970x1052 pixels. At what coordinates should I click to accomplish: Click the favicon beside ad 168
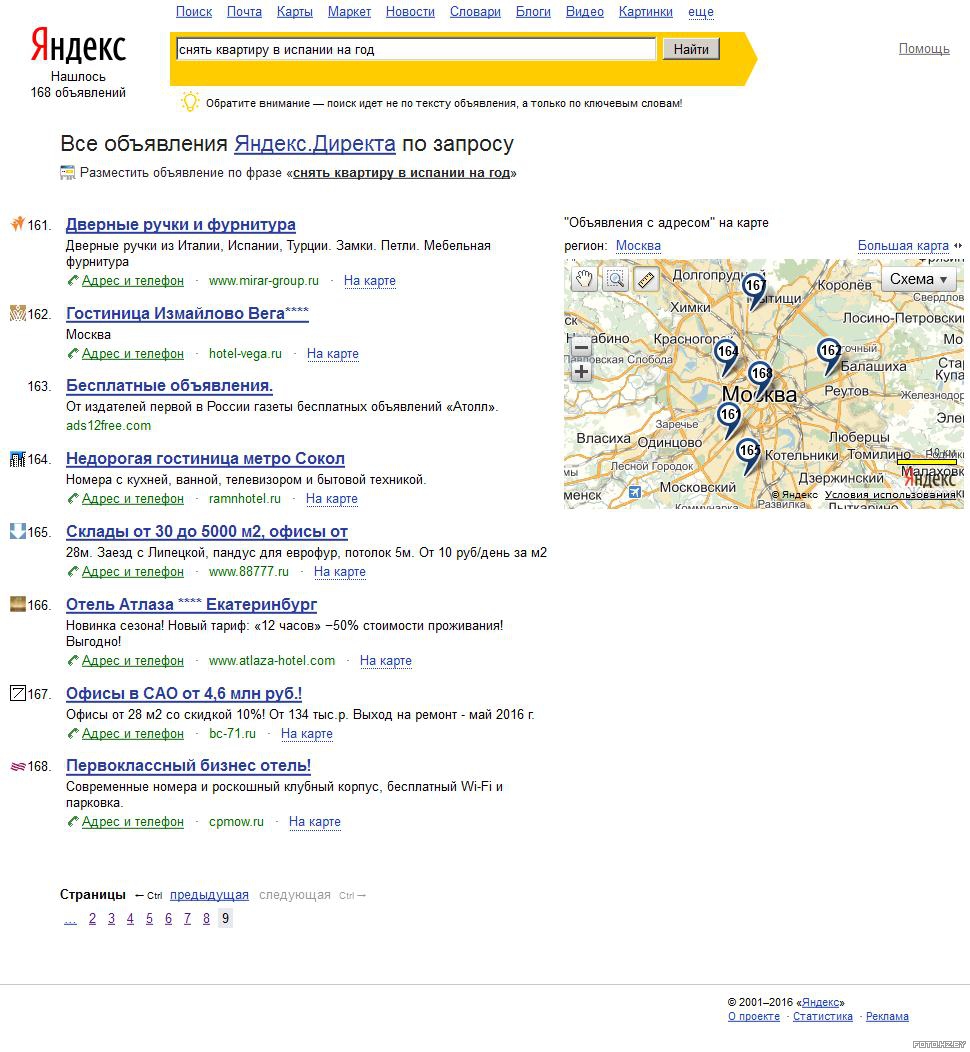17,766
